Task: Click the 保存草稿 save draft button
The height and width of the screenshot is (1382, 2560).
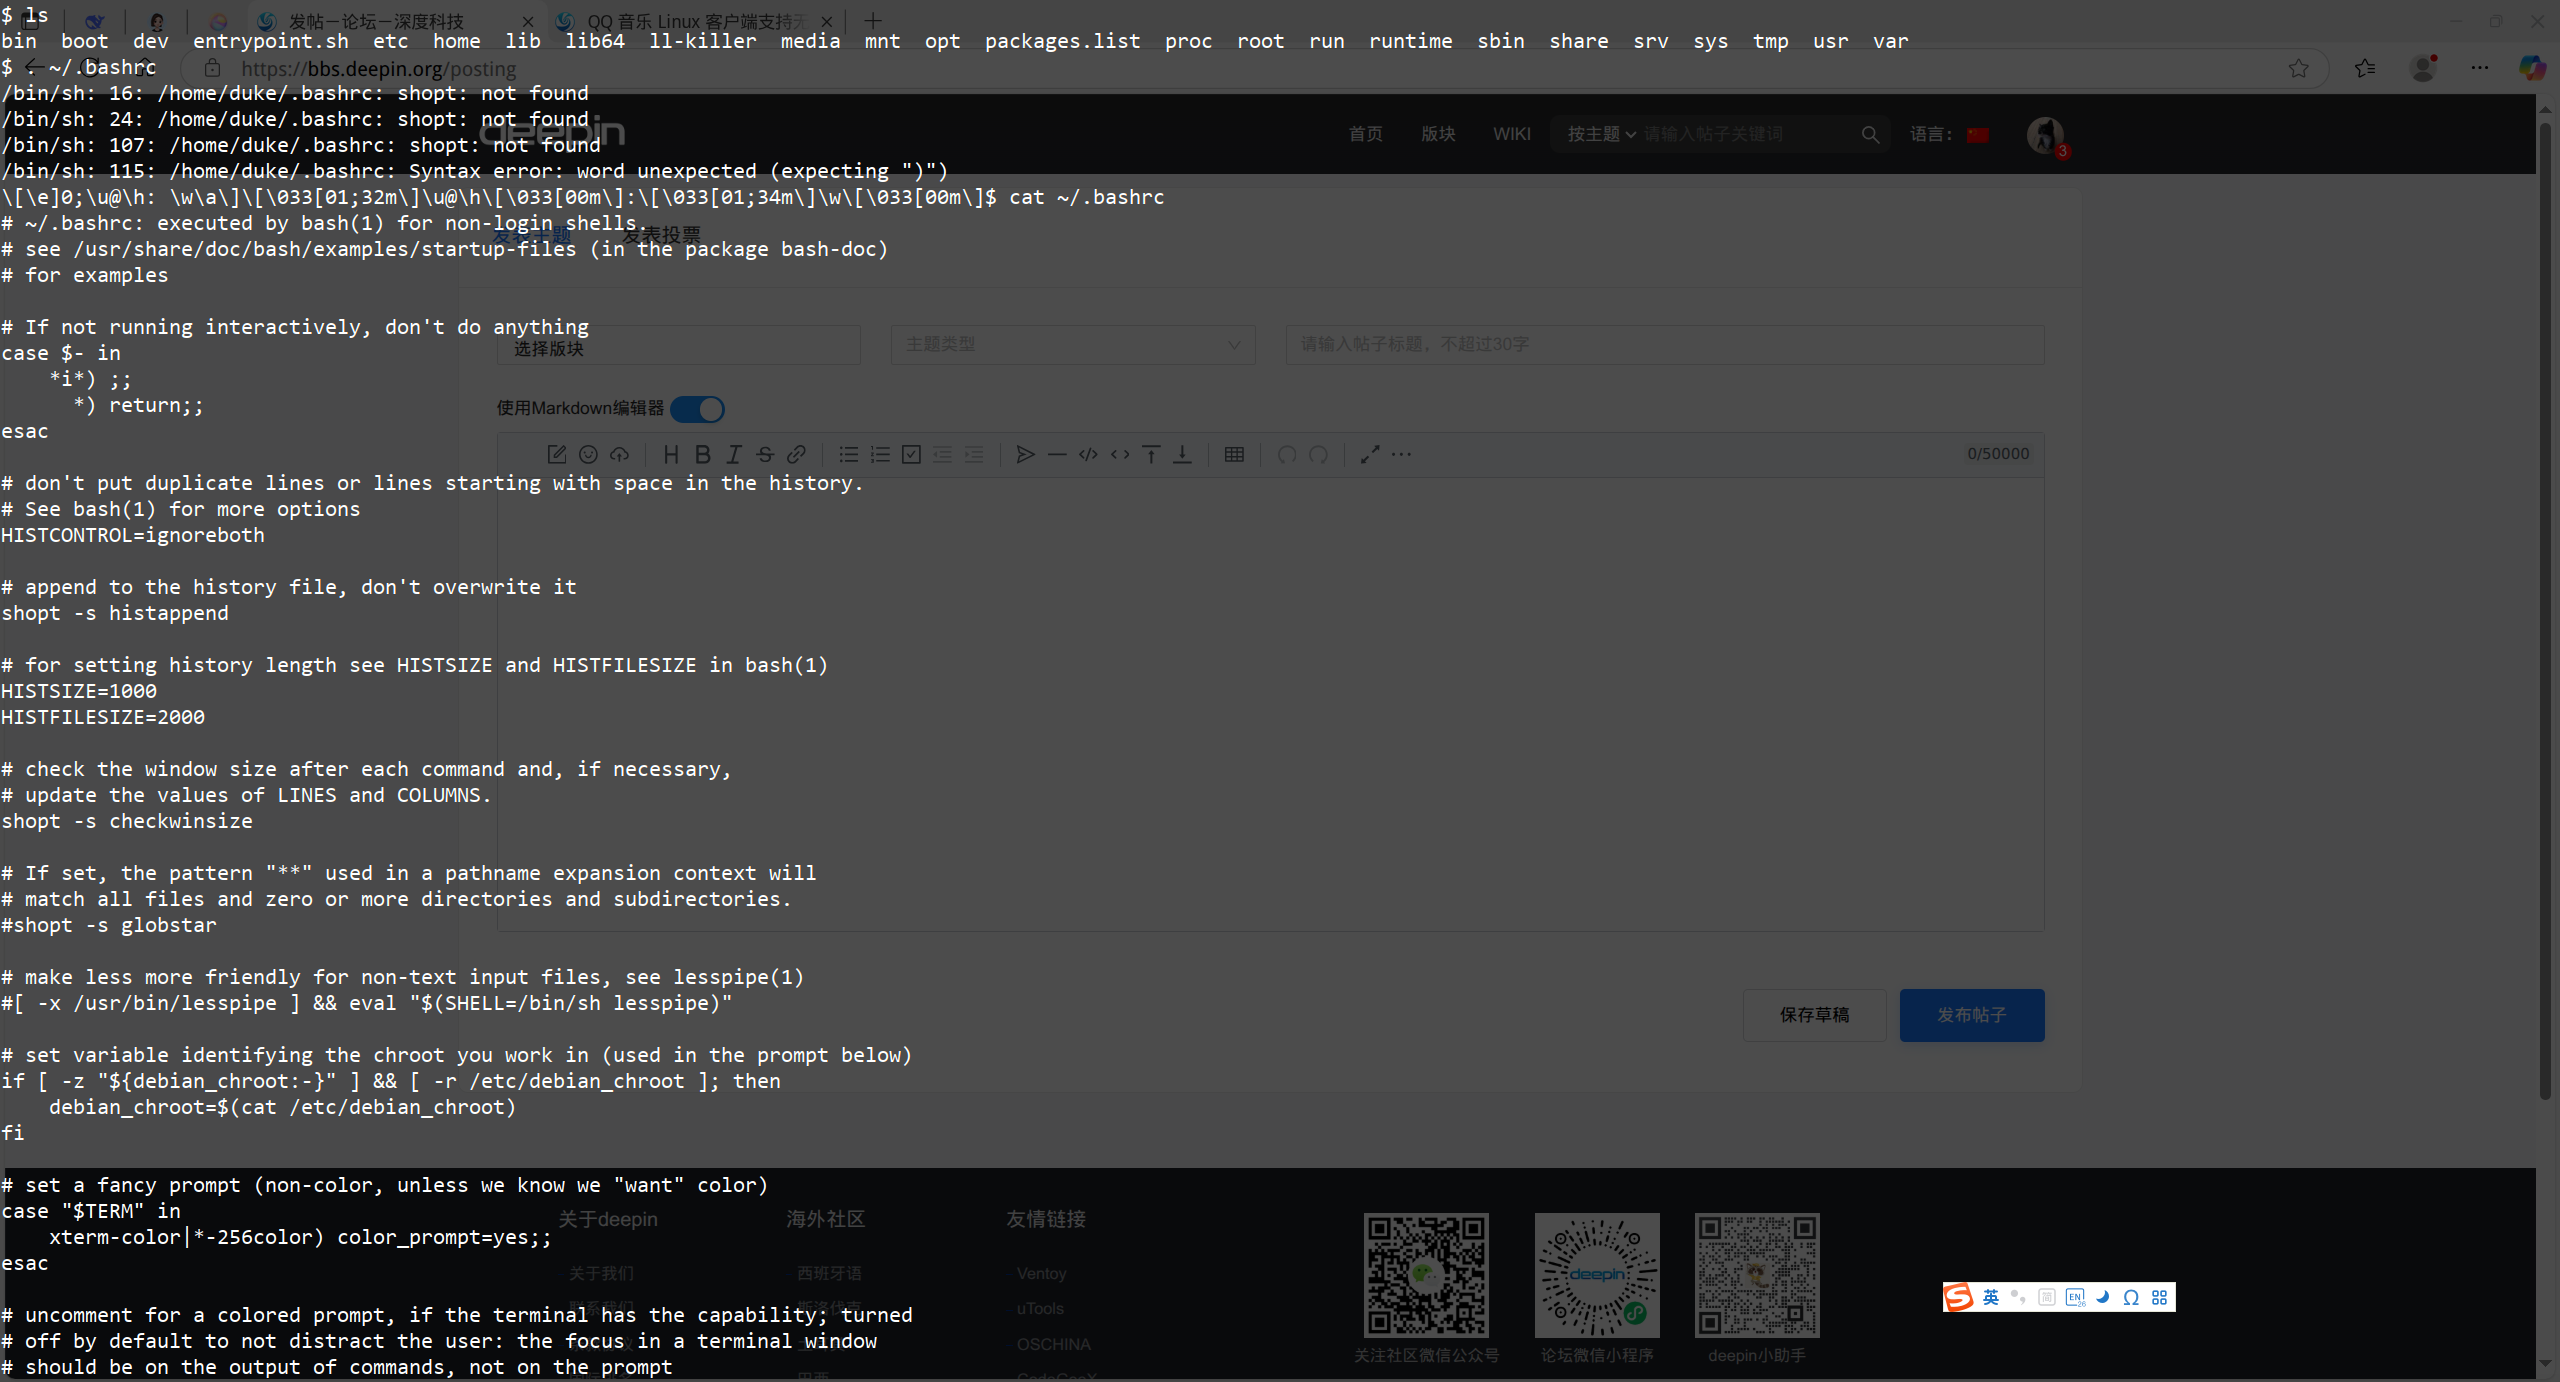Action: (x=1814, y=1015)
